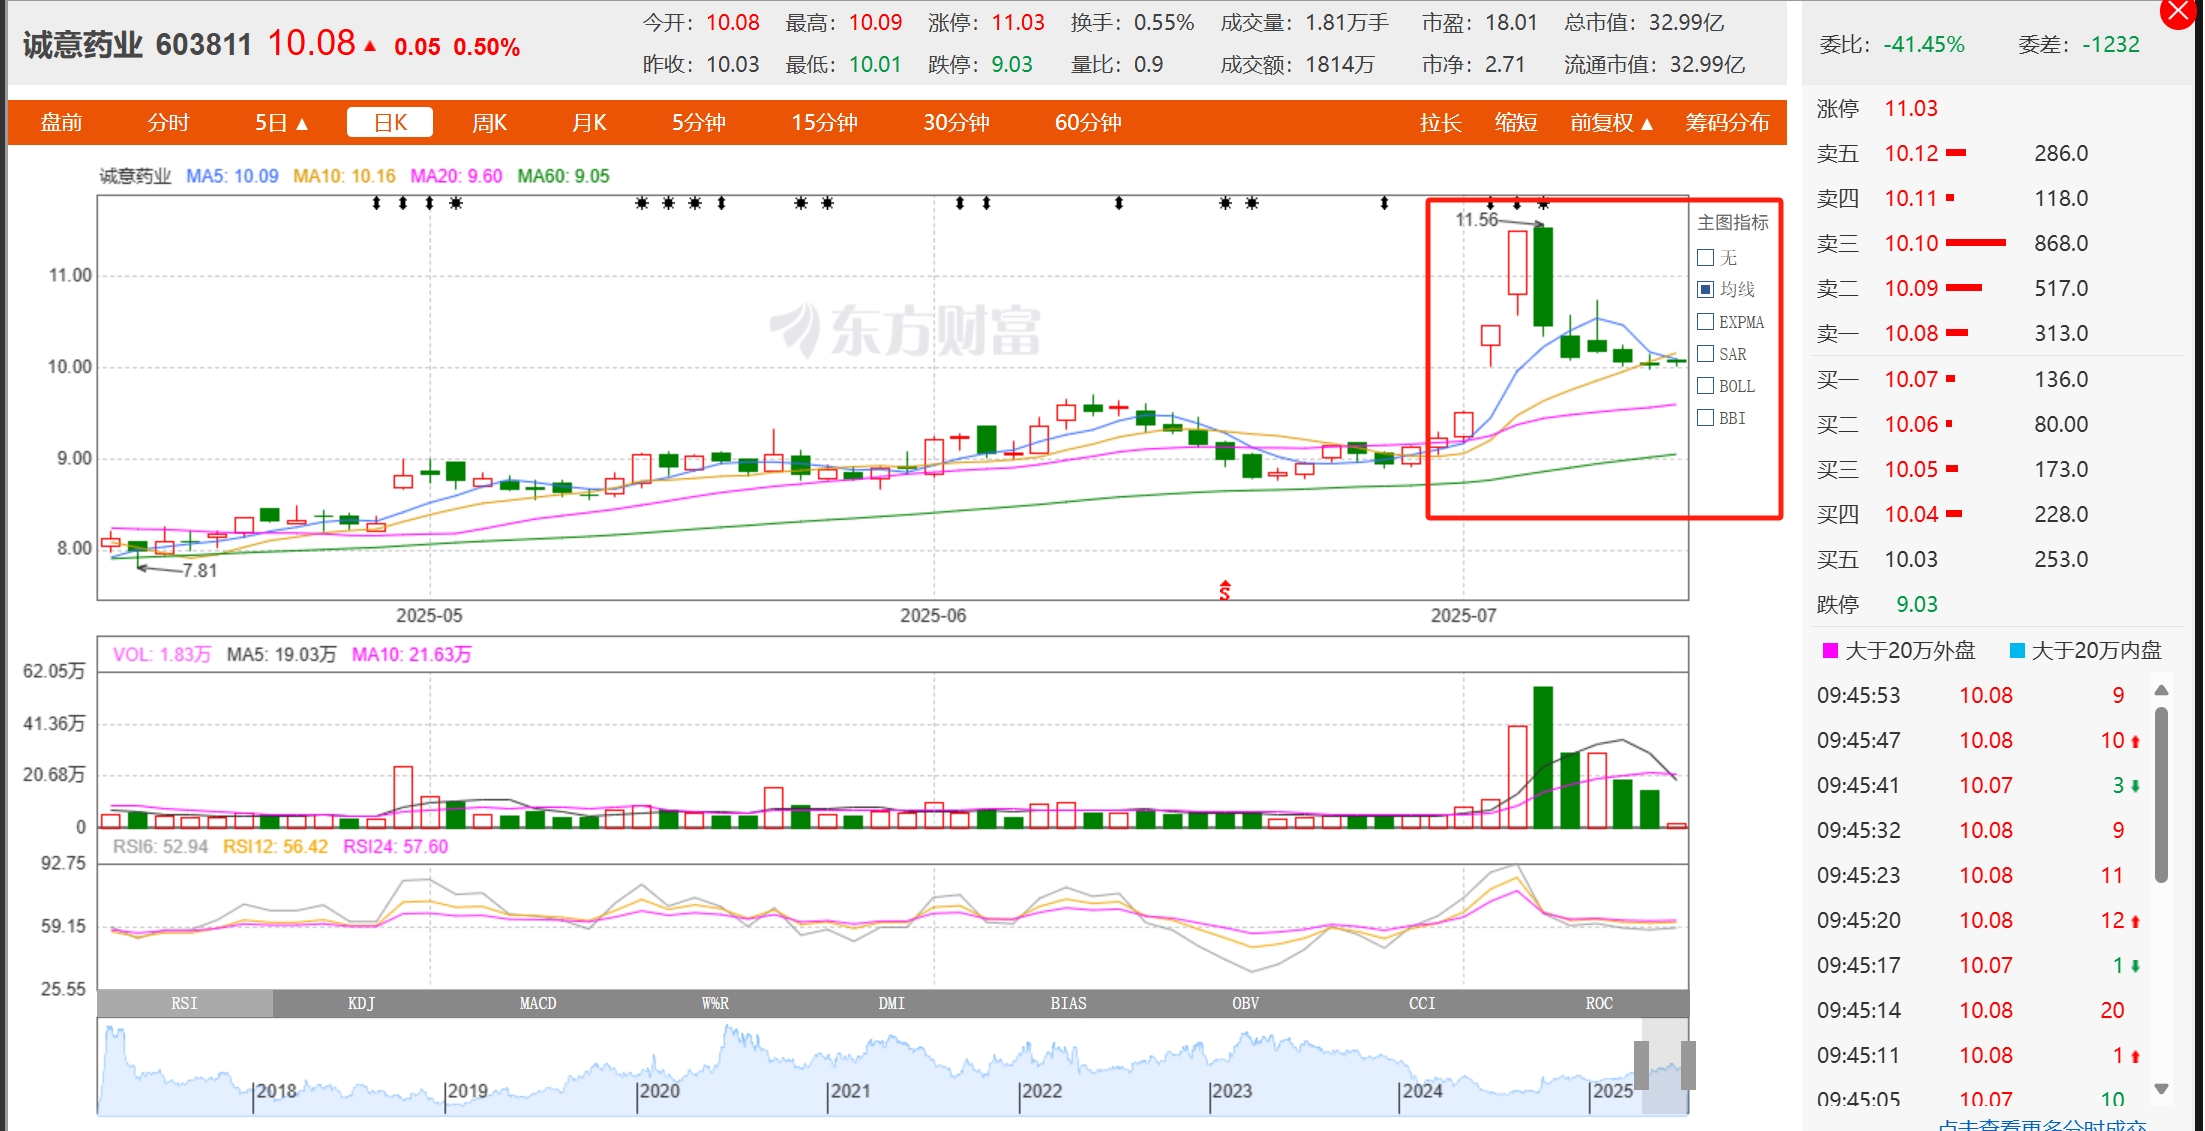Click the MA60: 9.05 legend label

pyautogui.click(x=563, y=176)
